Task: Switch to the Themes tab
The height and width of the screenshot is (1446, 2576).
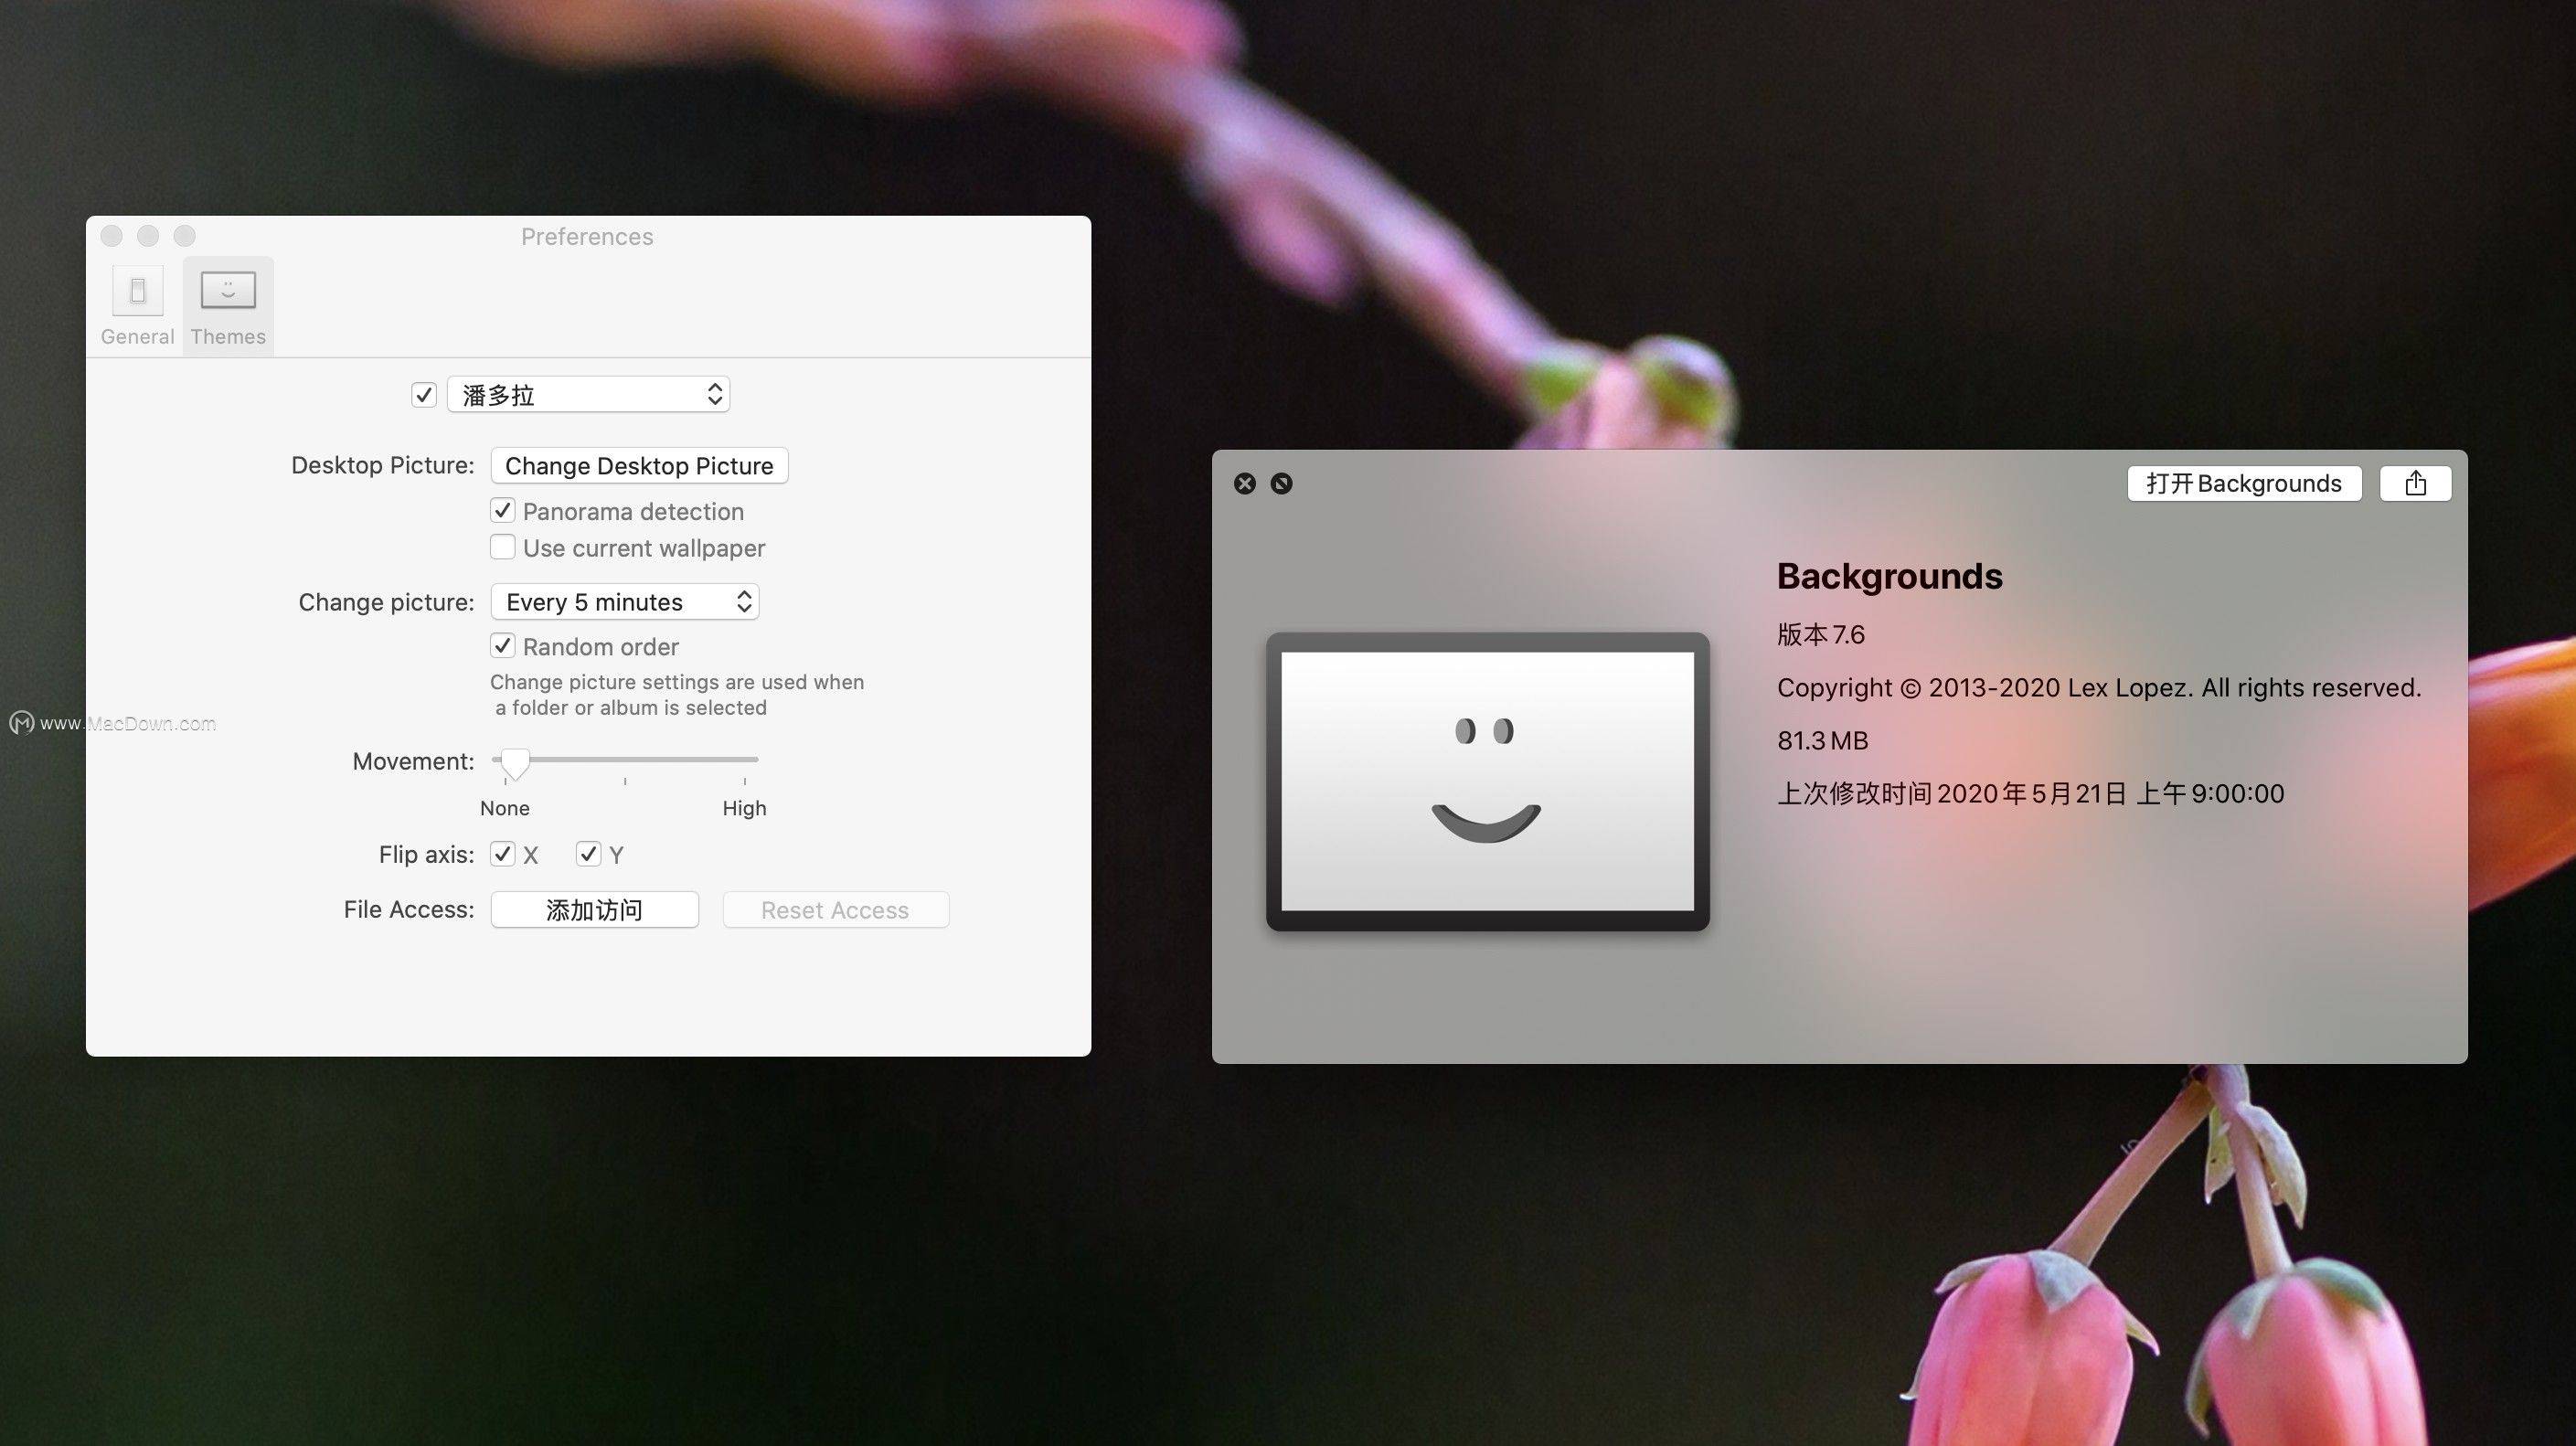Action: click(228, 306)
